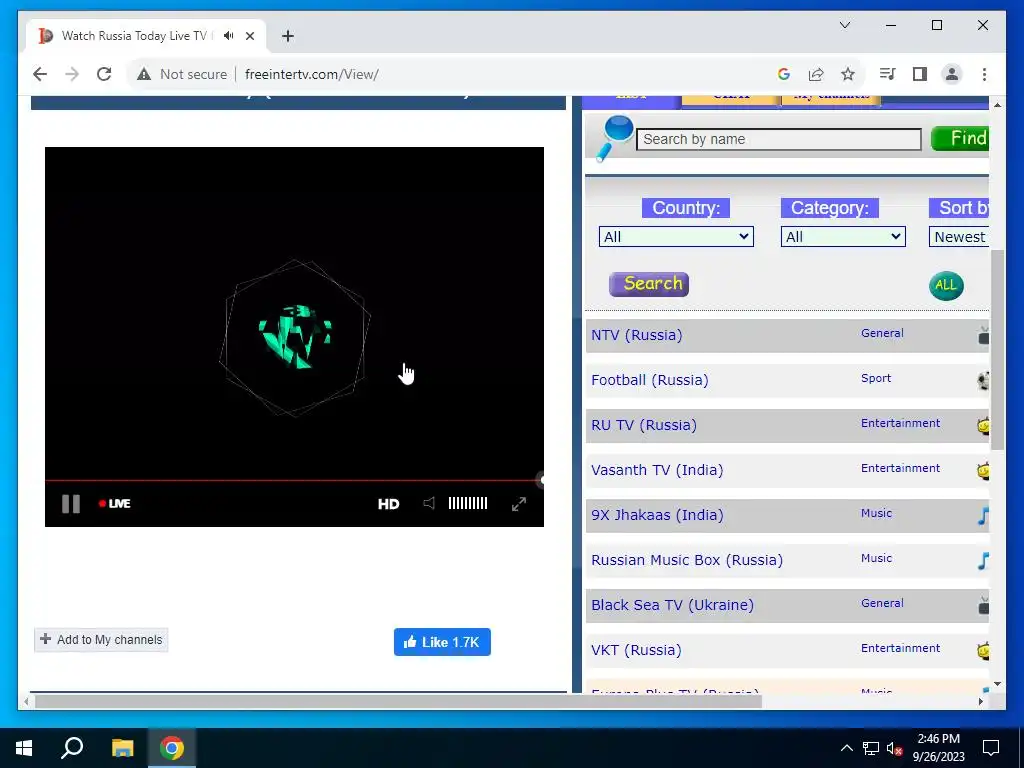Open media controls icon in toolbar
The height and width of the screenshot is (768, 1024).
point(887,74)
